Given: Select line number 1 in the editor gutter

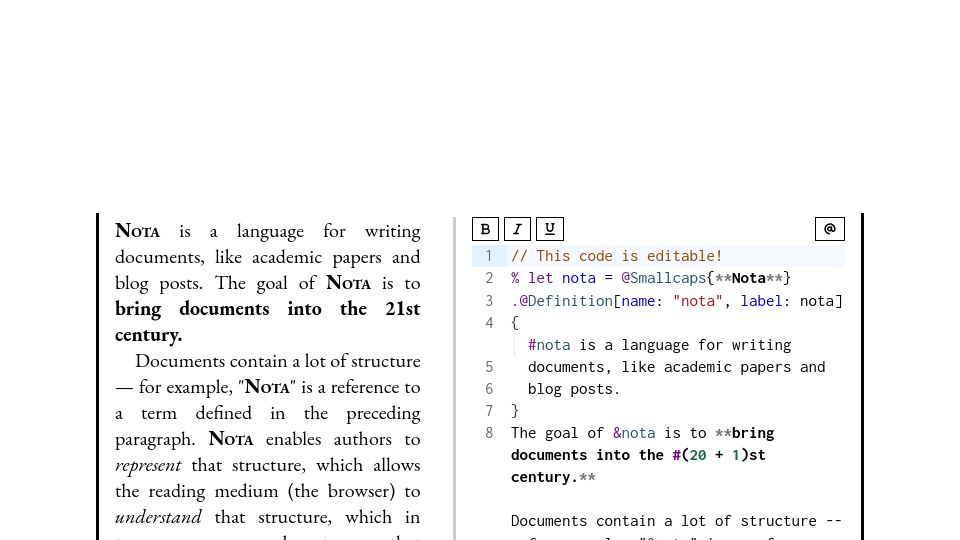Looking at the screenshot, I should tap(489, 256).
